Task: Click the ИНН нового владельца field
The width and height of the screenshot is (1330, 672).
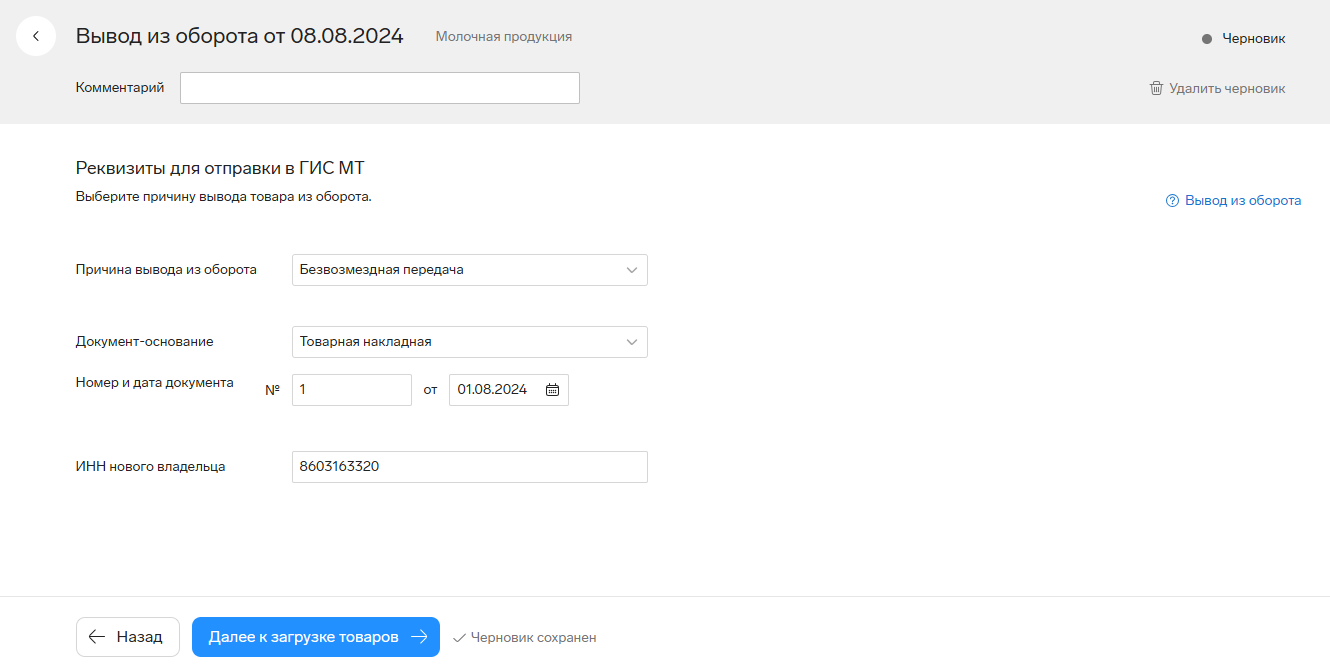Action: click(x=470, y=467)
